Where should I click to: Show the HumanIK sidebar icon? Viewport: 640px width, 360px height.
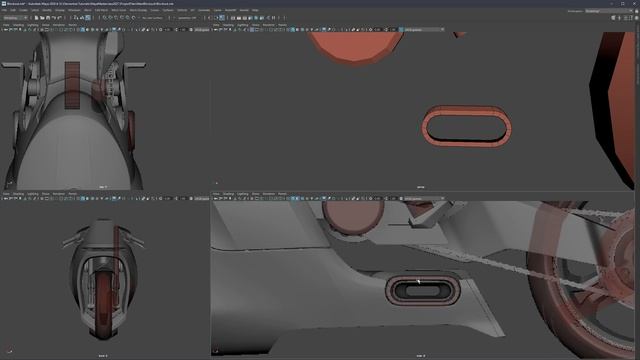click(x=619, y=18)
